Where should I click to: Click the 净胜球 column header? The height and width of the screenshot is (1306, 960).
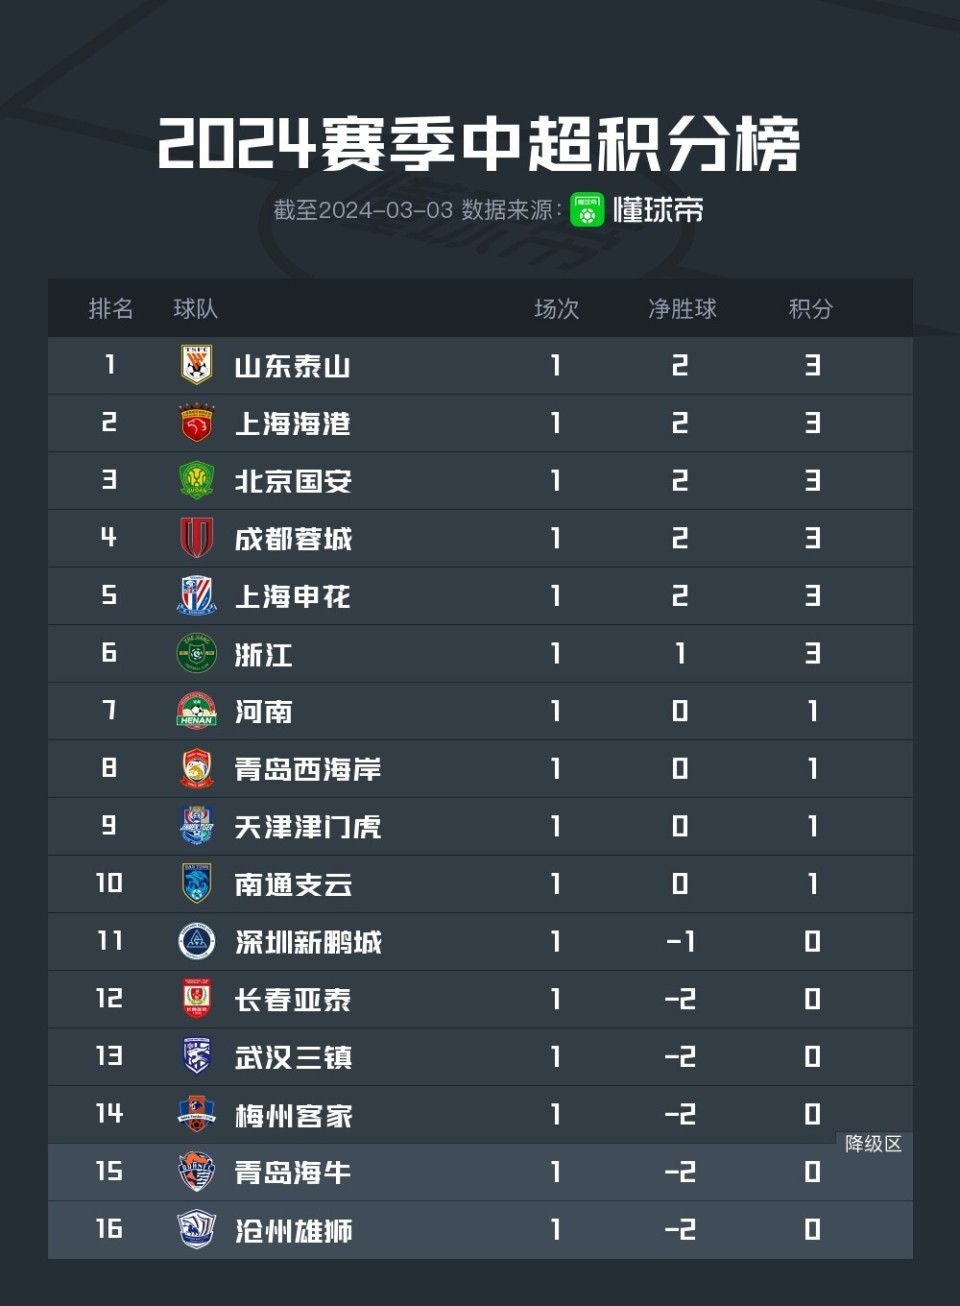coord(682,309)
